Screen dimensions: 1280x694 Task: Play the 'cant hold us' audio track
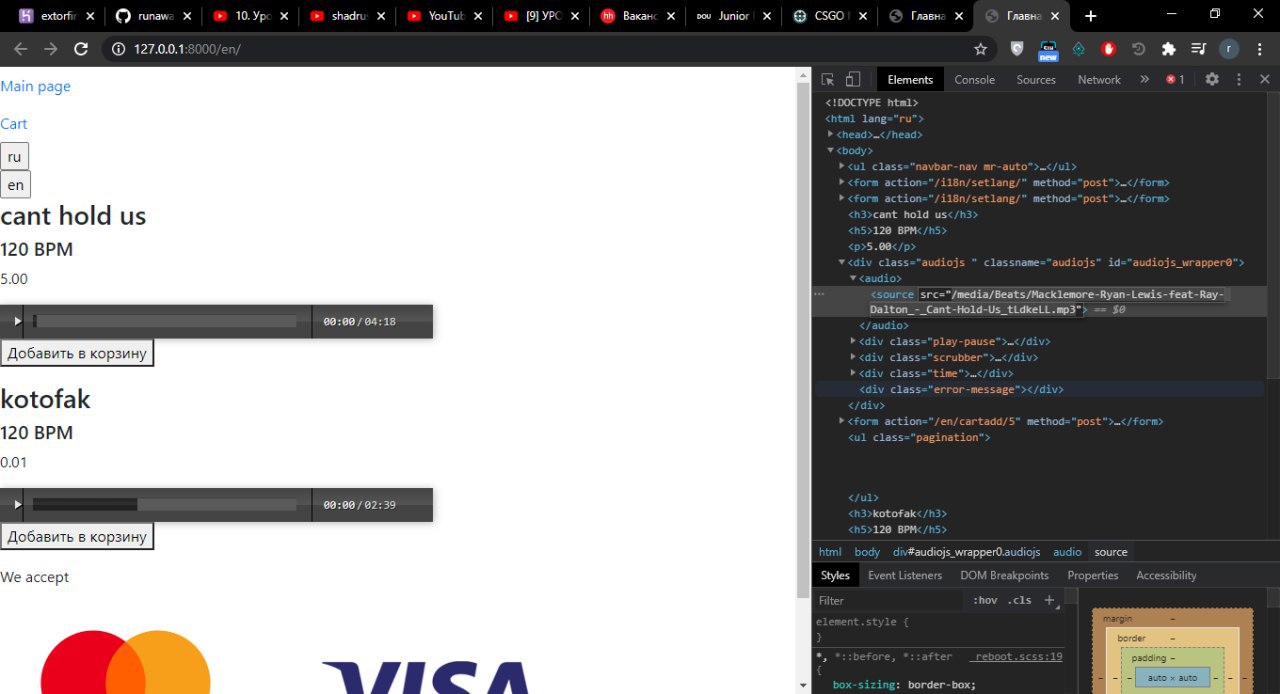tap(17, 322)
